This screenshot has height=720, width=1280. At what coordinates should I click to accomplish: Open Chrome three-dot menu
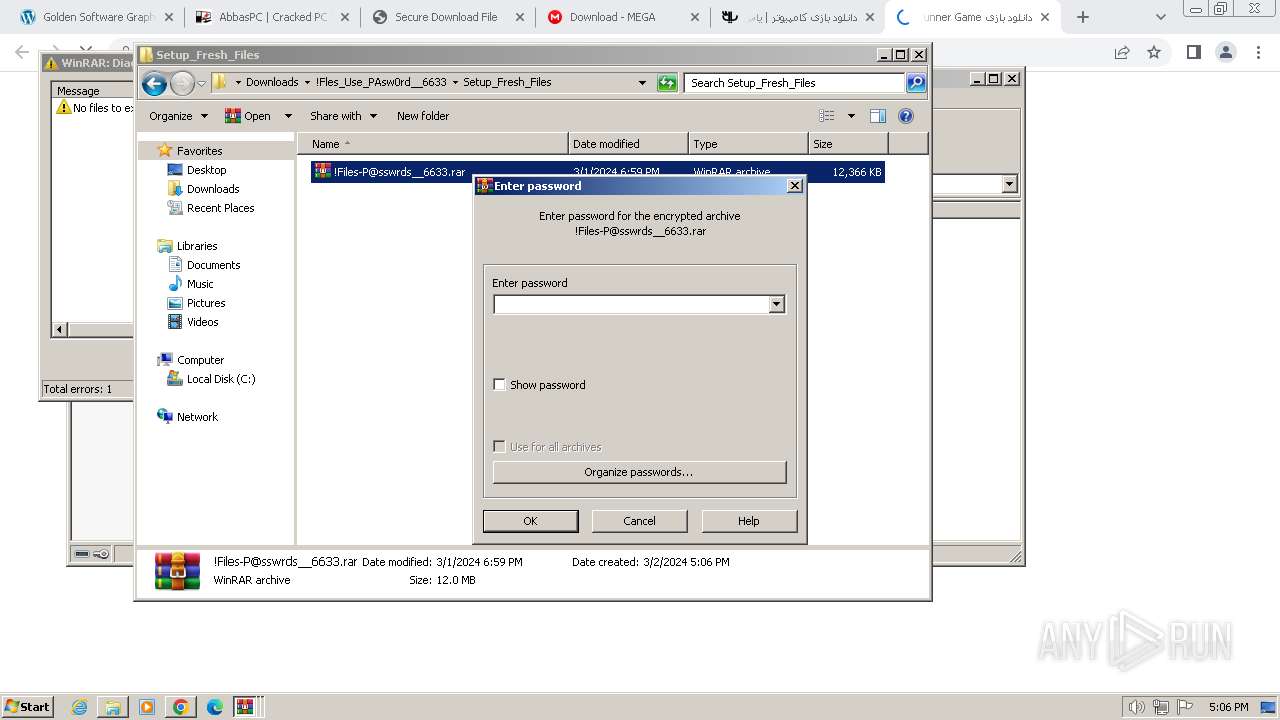pyautogui.click(x=1258, y=52)
